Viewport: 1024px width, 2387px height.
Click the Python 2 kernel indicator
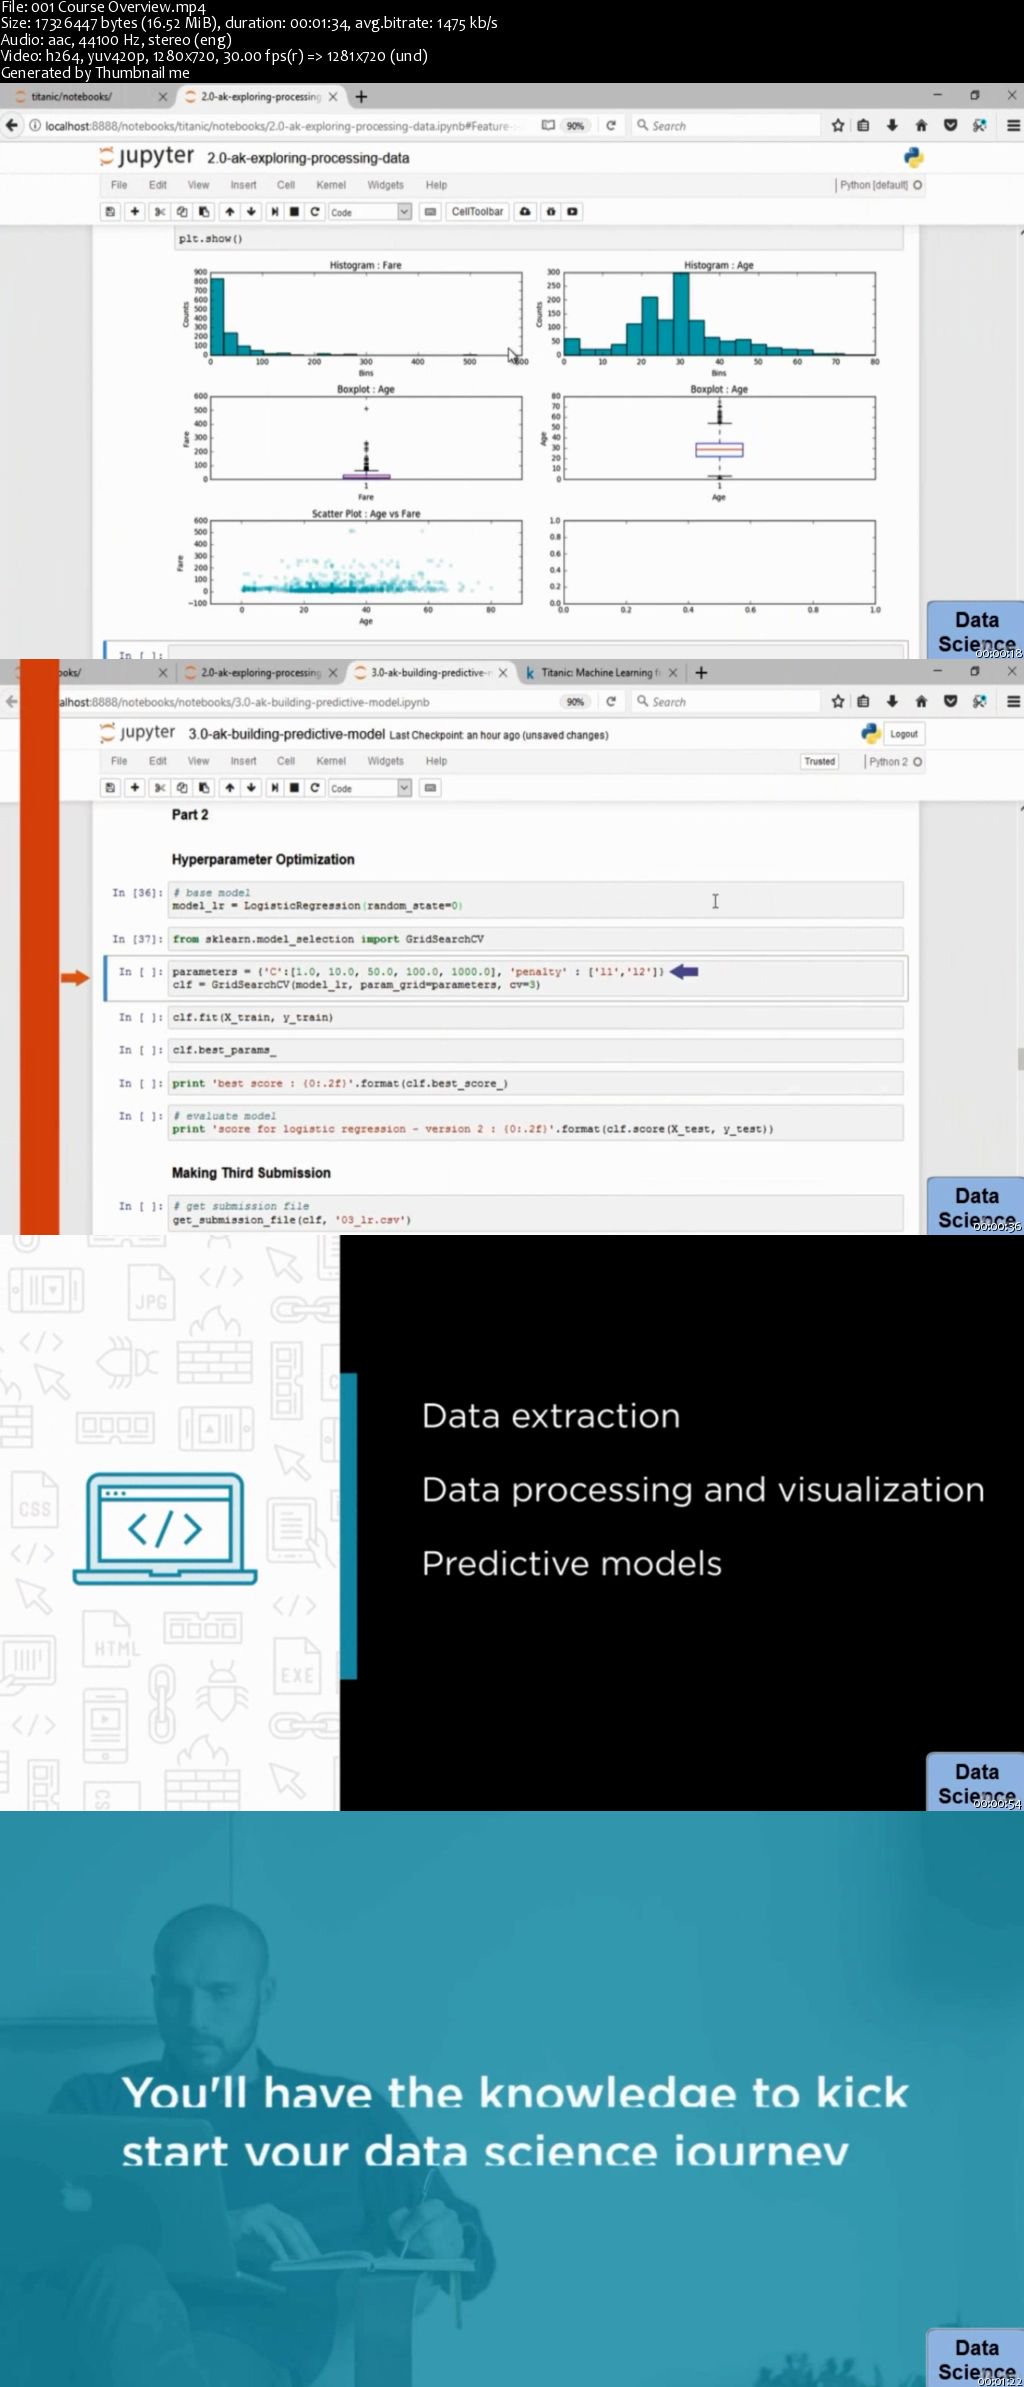pyautogui.click(x=895, y=762)
